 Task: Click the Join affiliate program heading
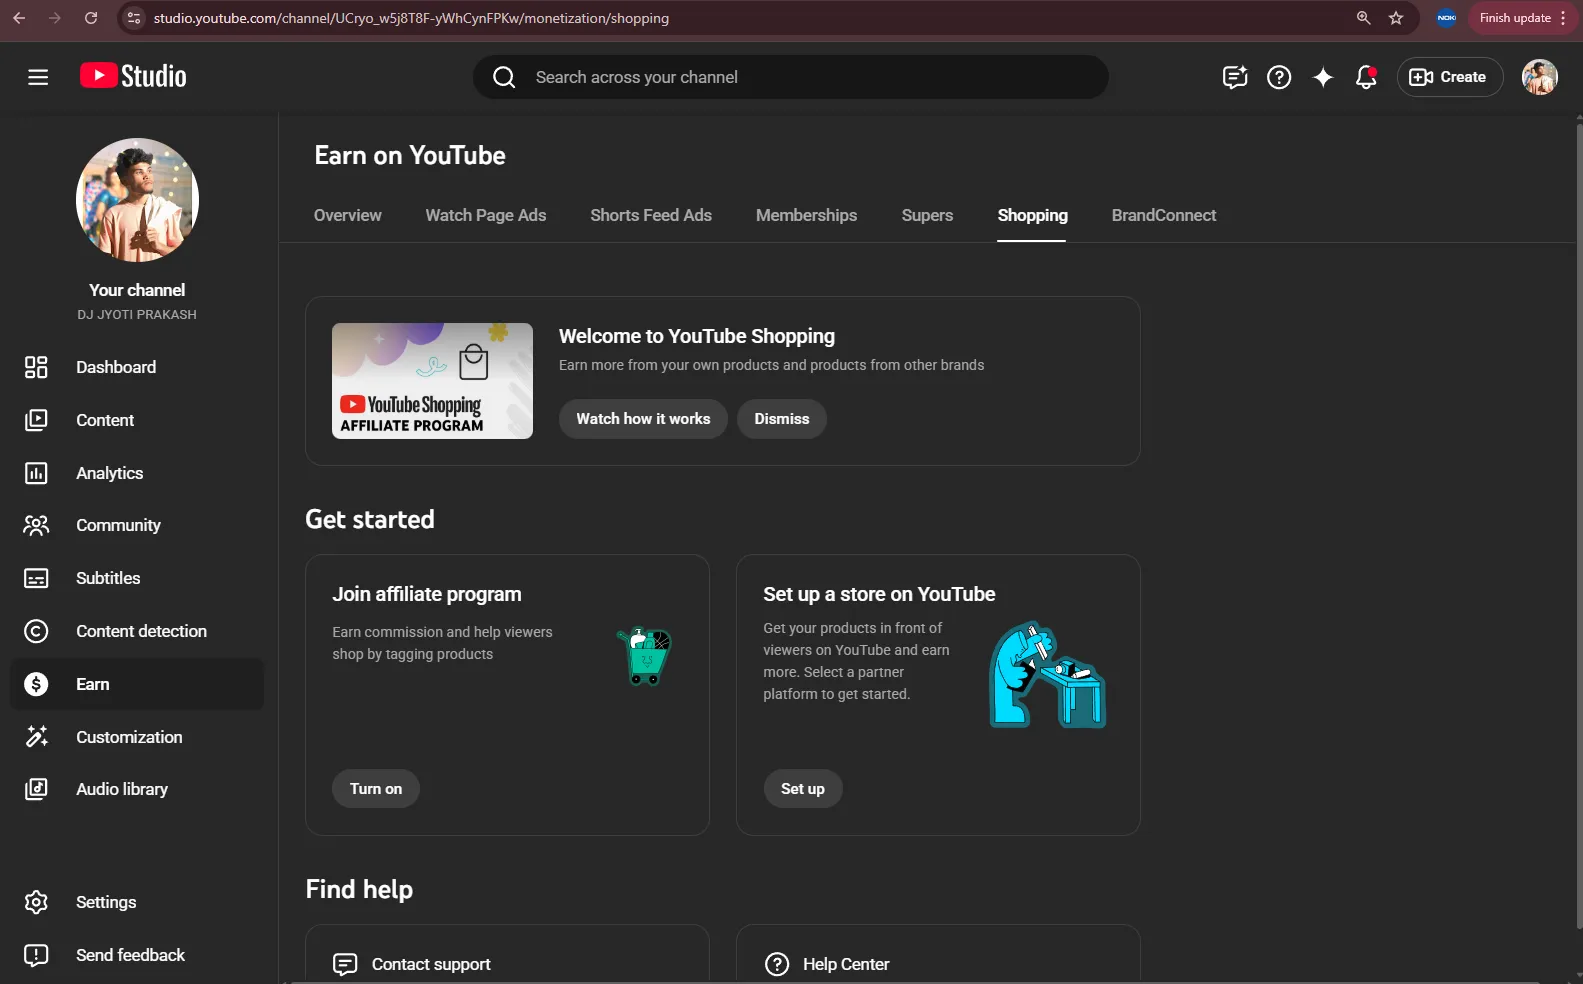(x=427, y=594)
